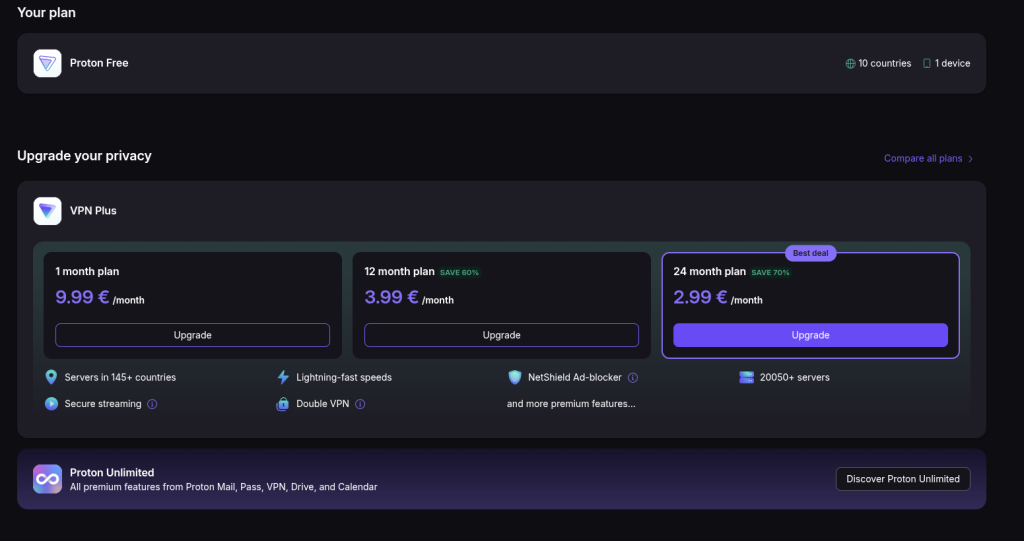This screenshot has width=1024, height=541.
Task: Click the VPN Plus heading
Action: pyautogui.click(x=93, y=211)
